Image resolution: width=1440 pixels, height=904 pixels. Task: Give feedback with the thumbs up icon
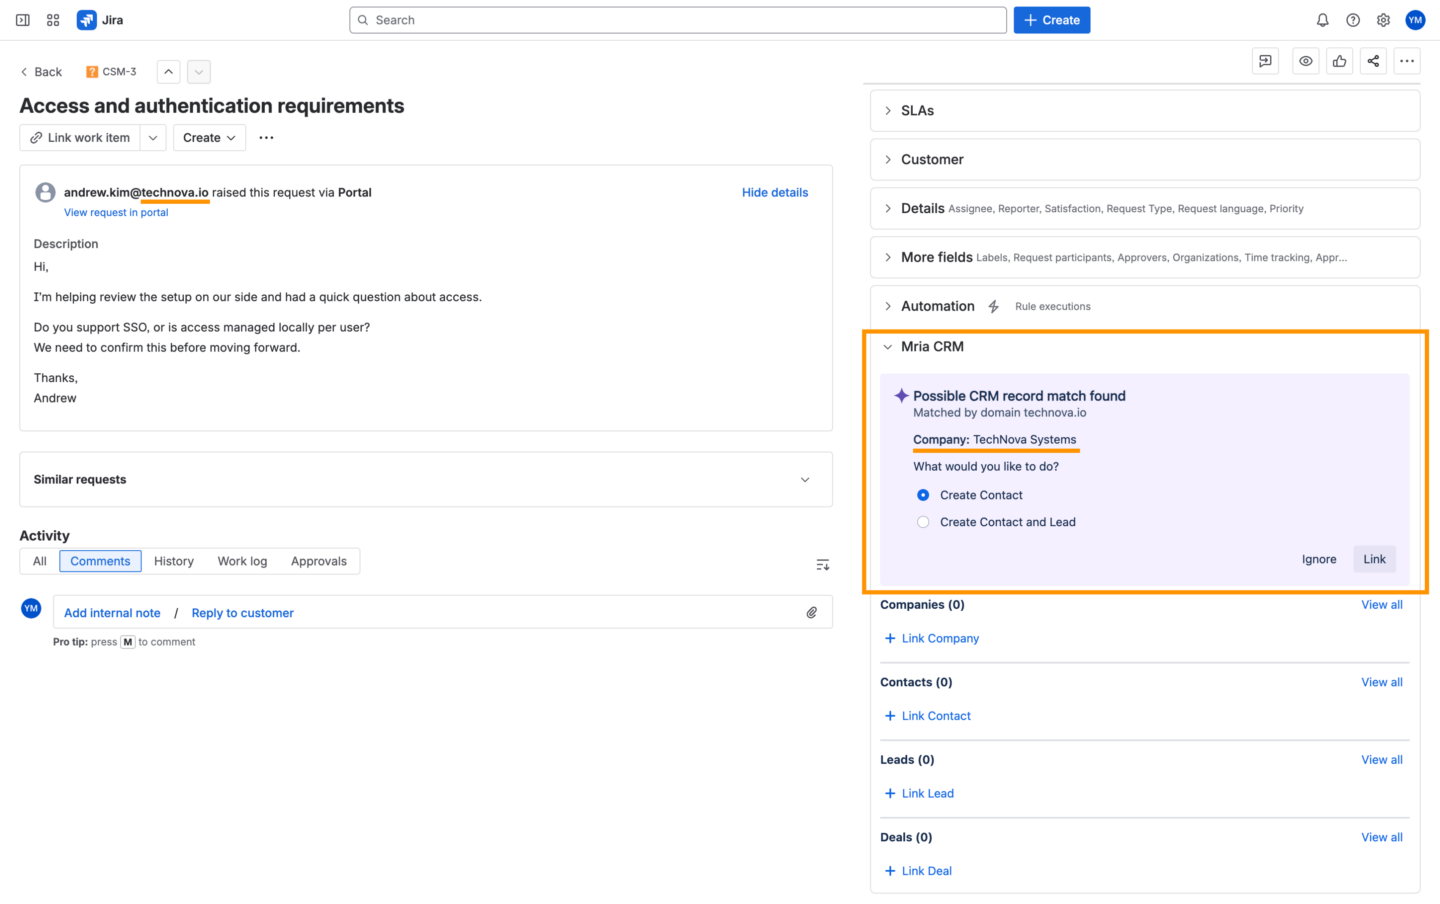point(1339,61)
